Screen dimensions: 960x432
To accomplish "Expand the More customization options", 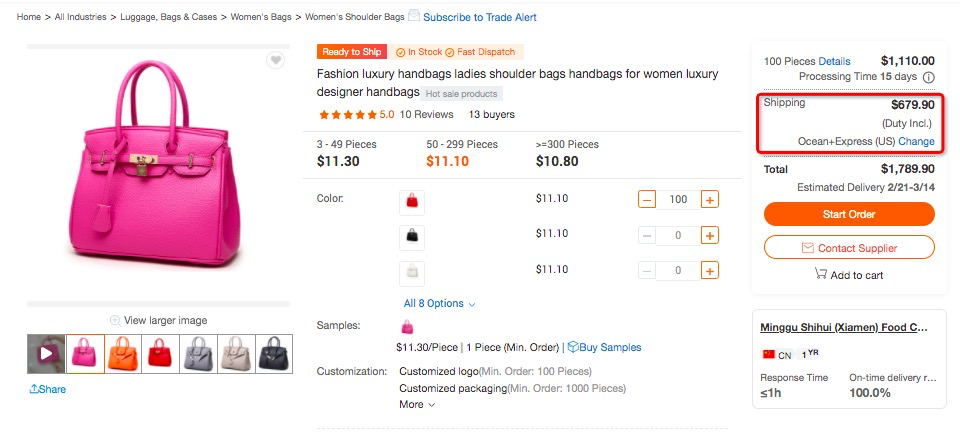I will [x=417, y=405].
